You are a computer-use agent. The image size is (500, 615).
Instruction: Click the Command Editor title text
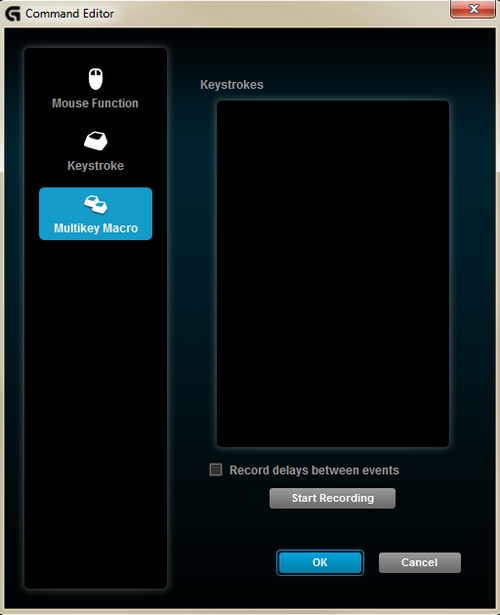pyautogui.click(x=70, y=14)
